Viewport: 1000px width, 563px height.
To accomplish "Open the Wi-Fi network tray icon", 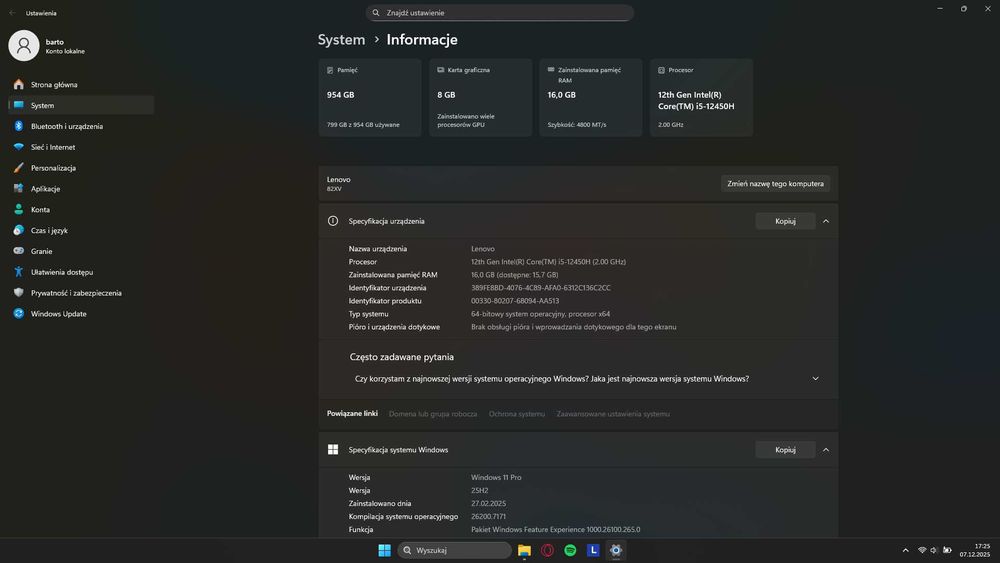I will (922, 550).
